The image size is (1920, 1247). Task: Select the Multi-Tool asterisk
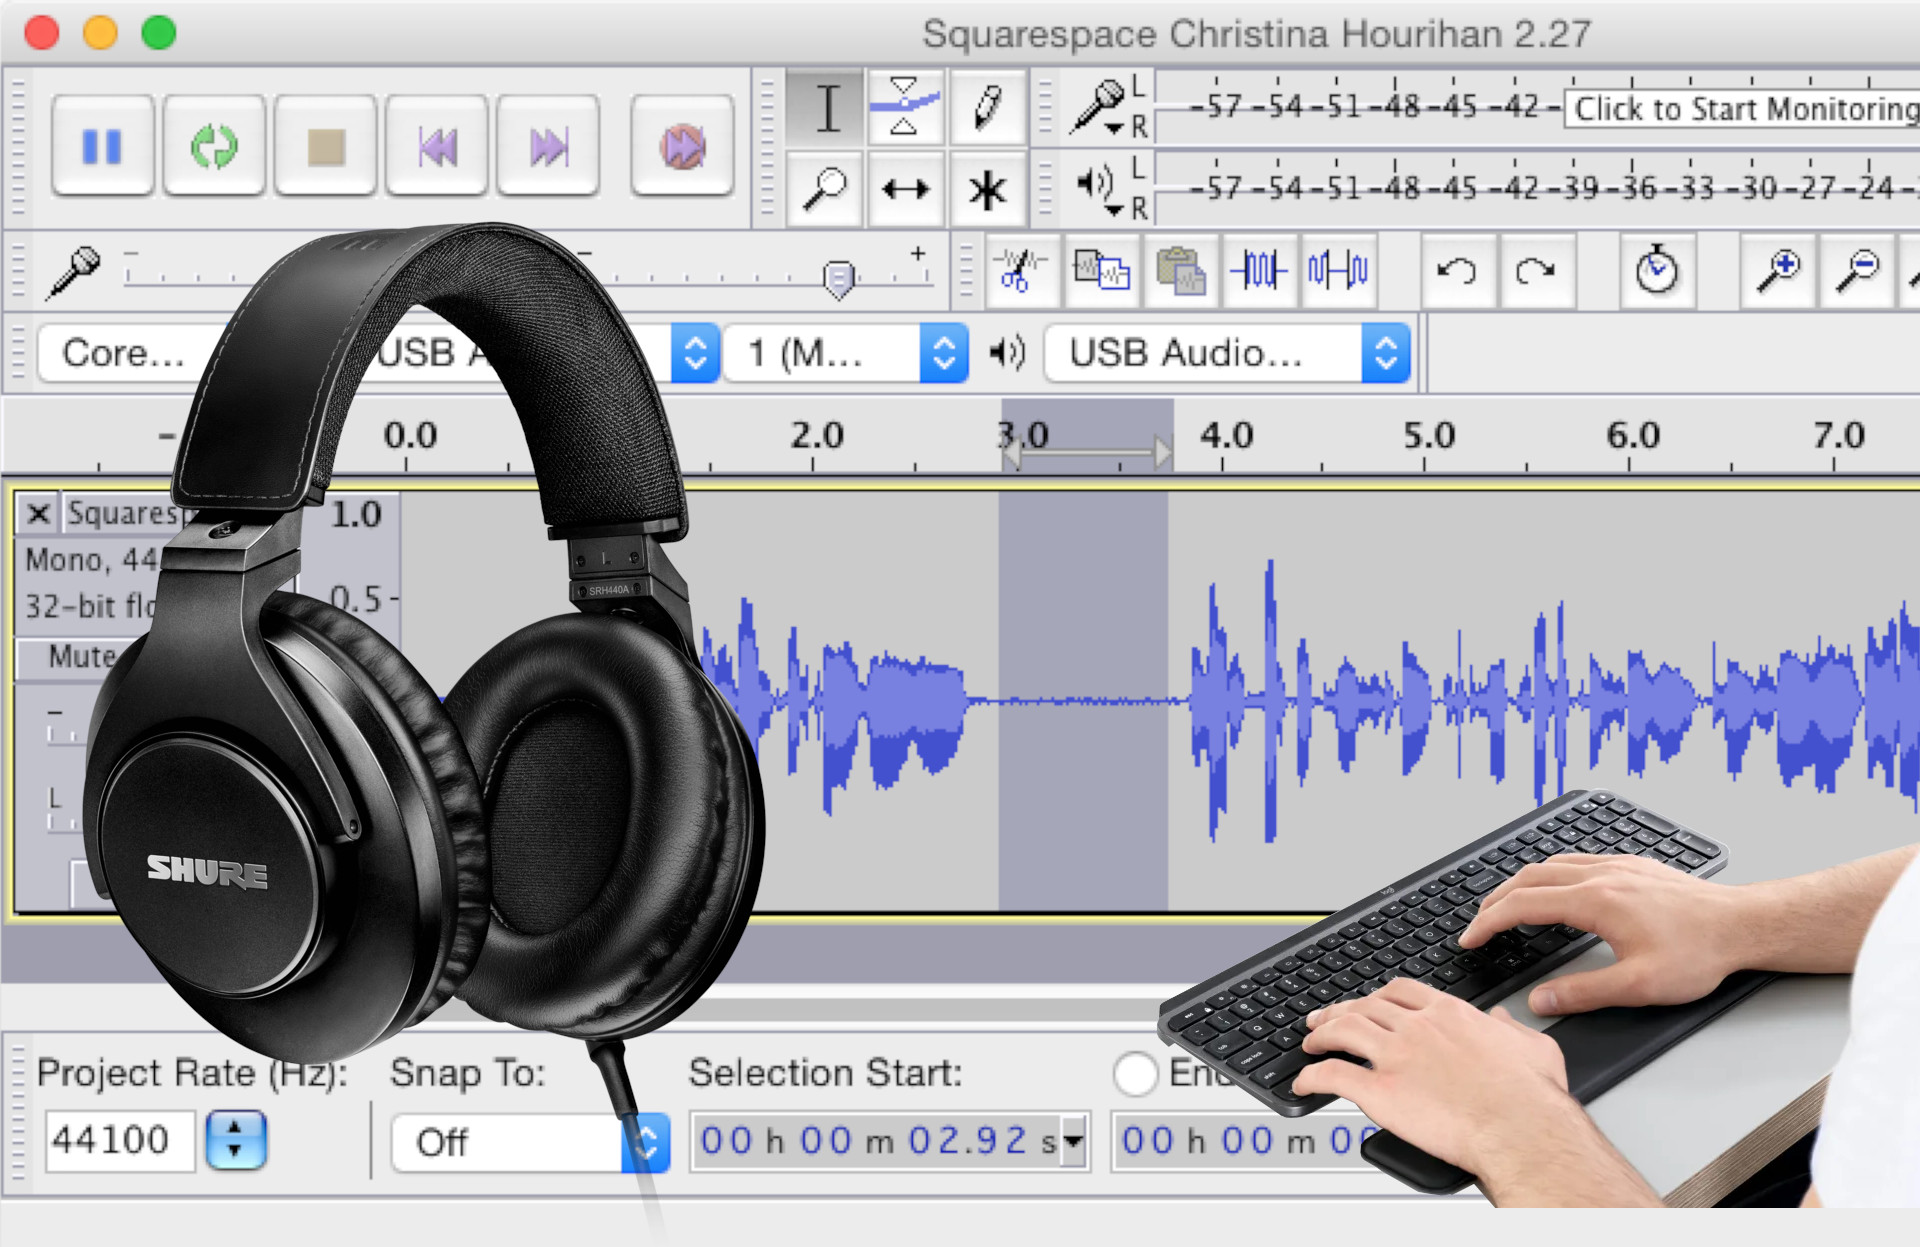click(x=988, y=188)
